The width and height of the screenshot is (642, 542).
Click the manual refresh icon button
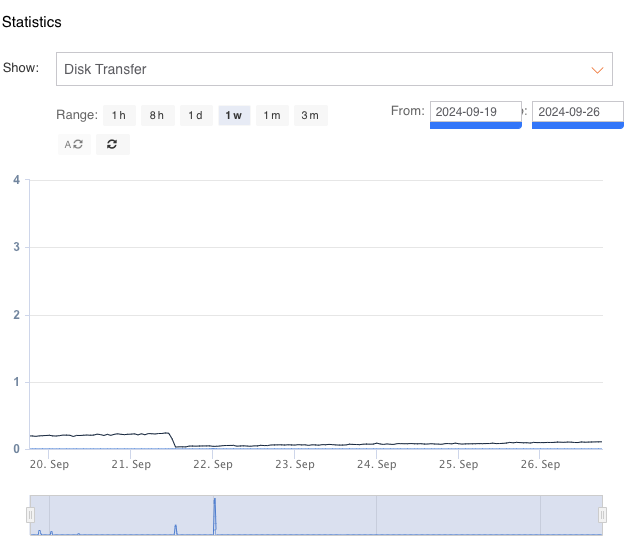pos(112,144)
